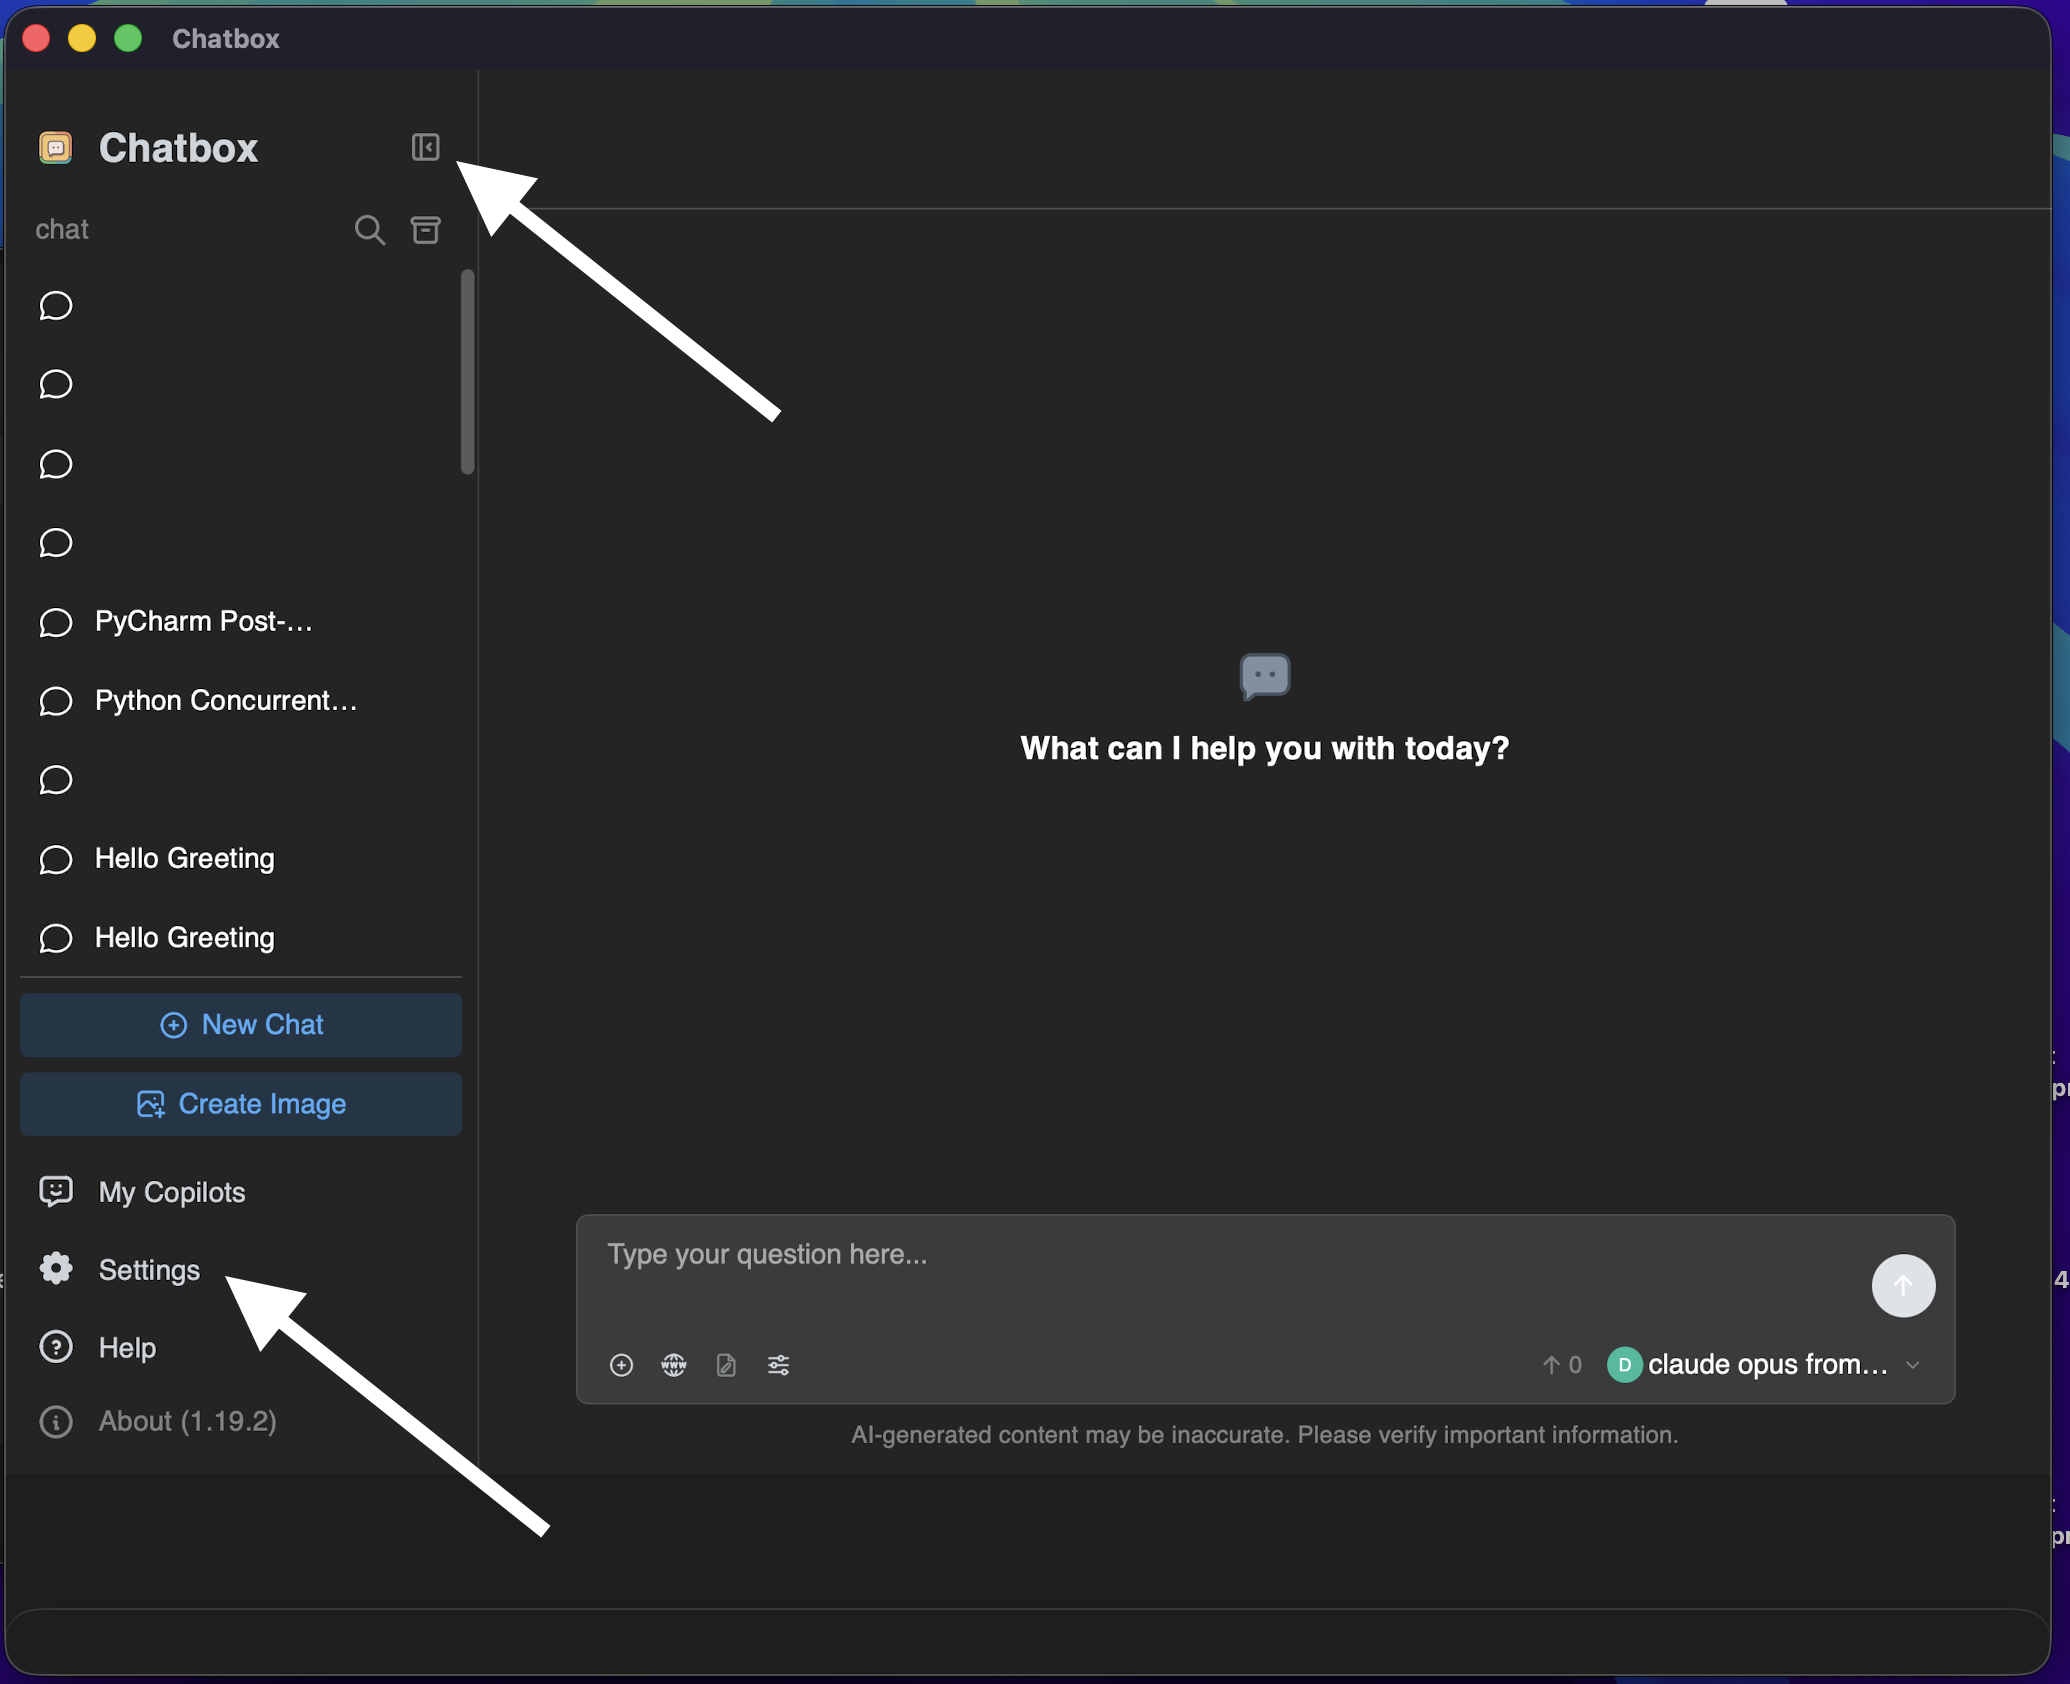Image resolution: width=2070 pixels, height=1684 pixels.
Task: Open My Copilots
Action: pyautogui.click(x=171, y=1192)
